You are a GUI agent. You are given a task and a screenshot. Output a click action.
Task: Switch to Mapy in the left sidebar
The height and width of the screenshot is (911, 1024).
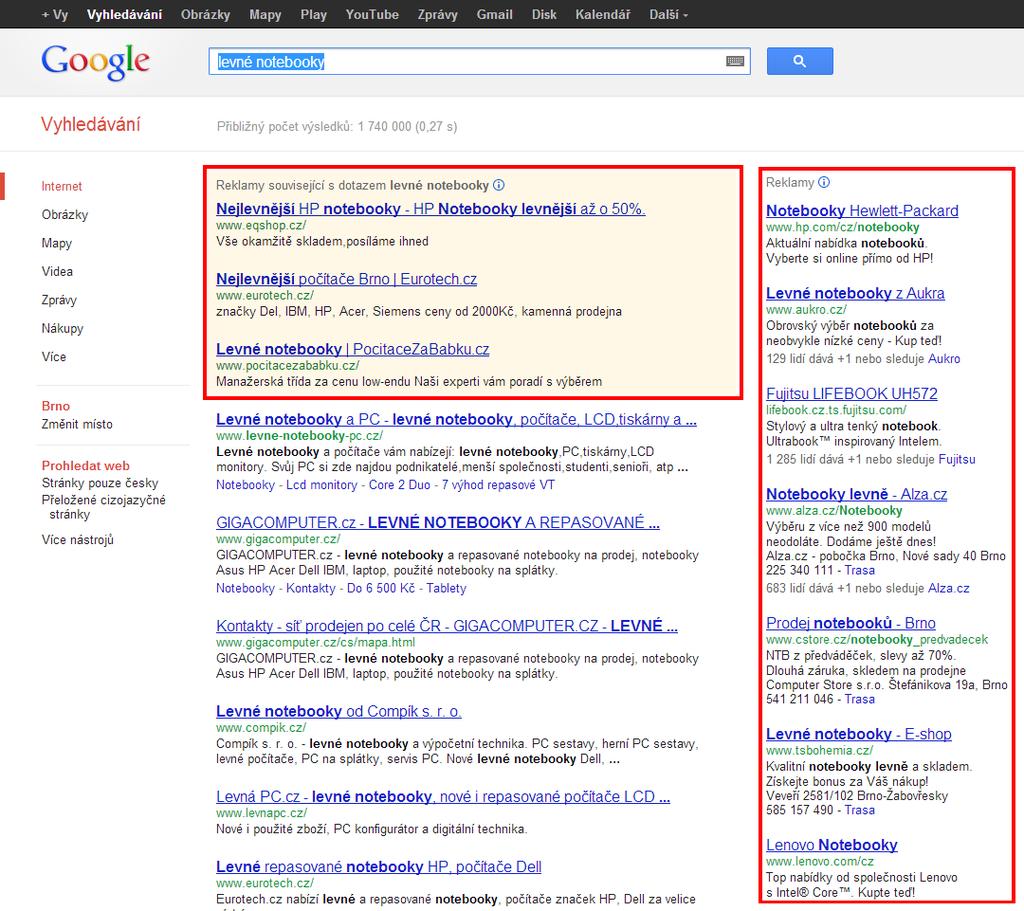pyautogui.click(x=57, y=244)
